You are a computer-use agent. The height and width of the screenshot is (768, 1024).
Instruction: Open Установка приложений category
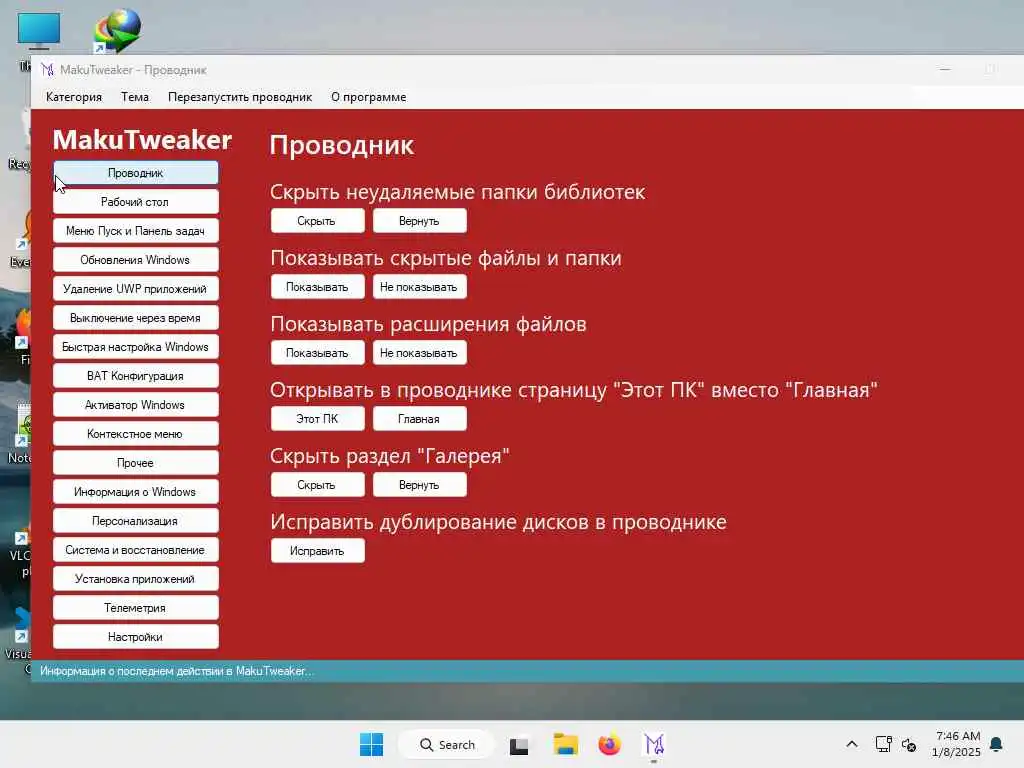tap(136, 579)
